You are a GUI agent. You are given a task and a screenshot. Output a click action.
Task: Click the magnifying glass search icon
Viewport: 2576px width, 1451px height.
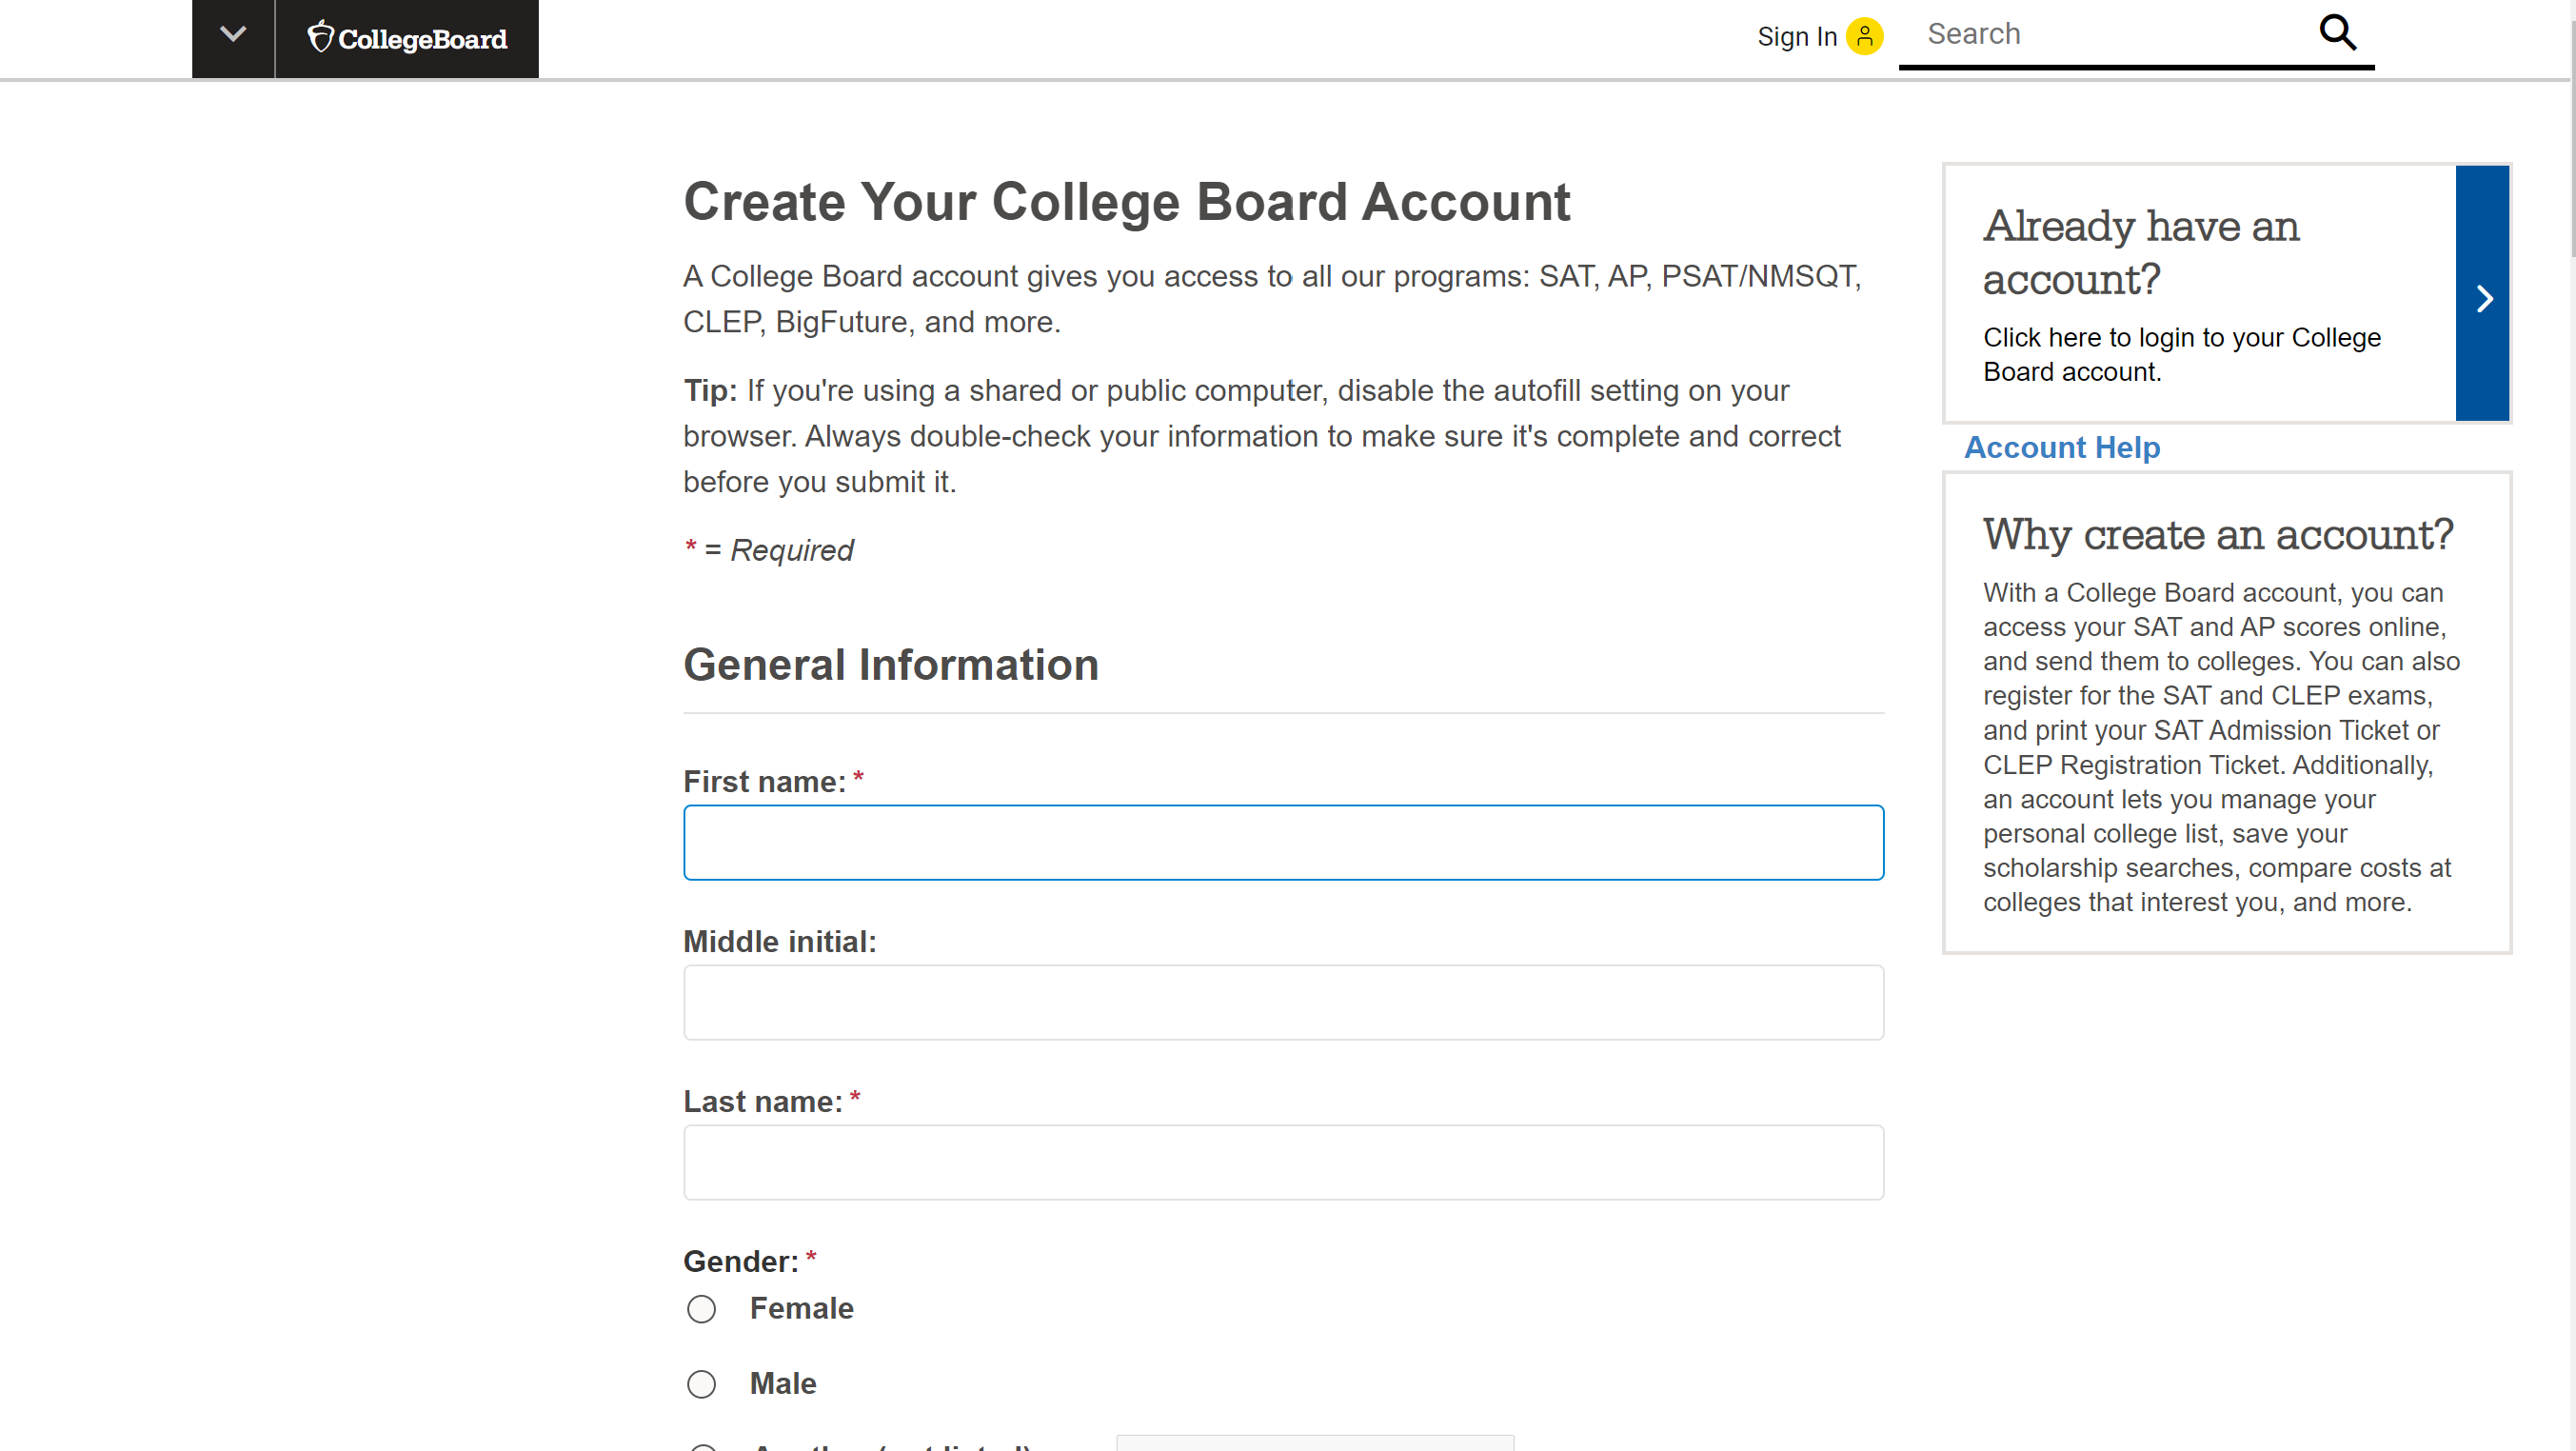click(2337, 33)
